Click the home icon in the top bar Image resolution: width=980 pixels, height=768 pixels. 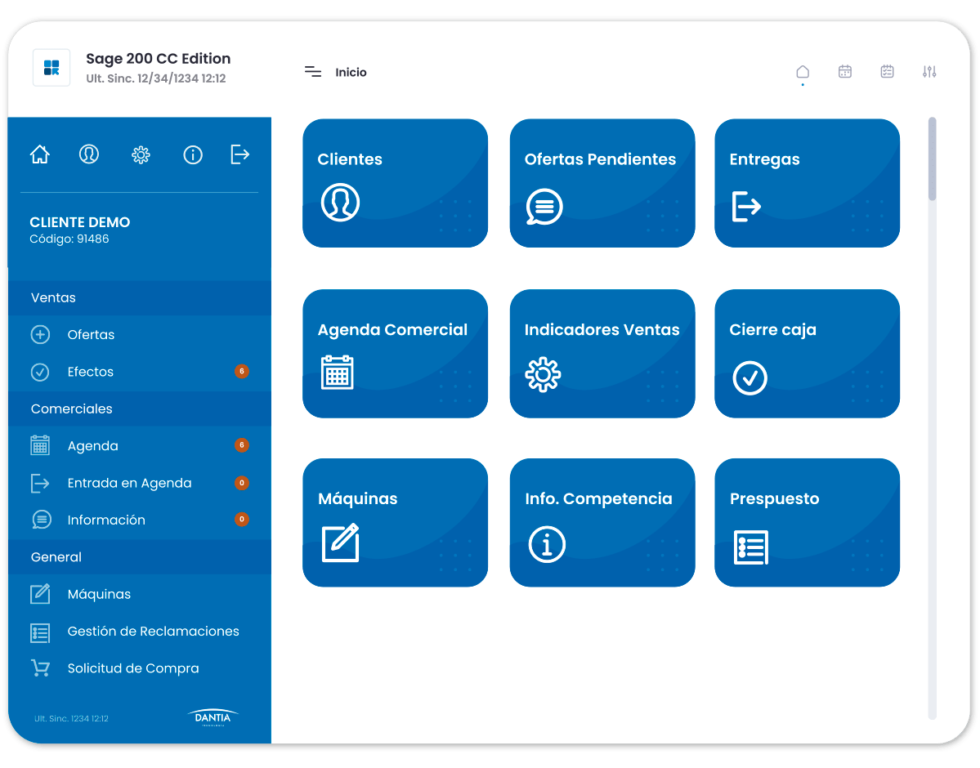(802, 72)
